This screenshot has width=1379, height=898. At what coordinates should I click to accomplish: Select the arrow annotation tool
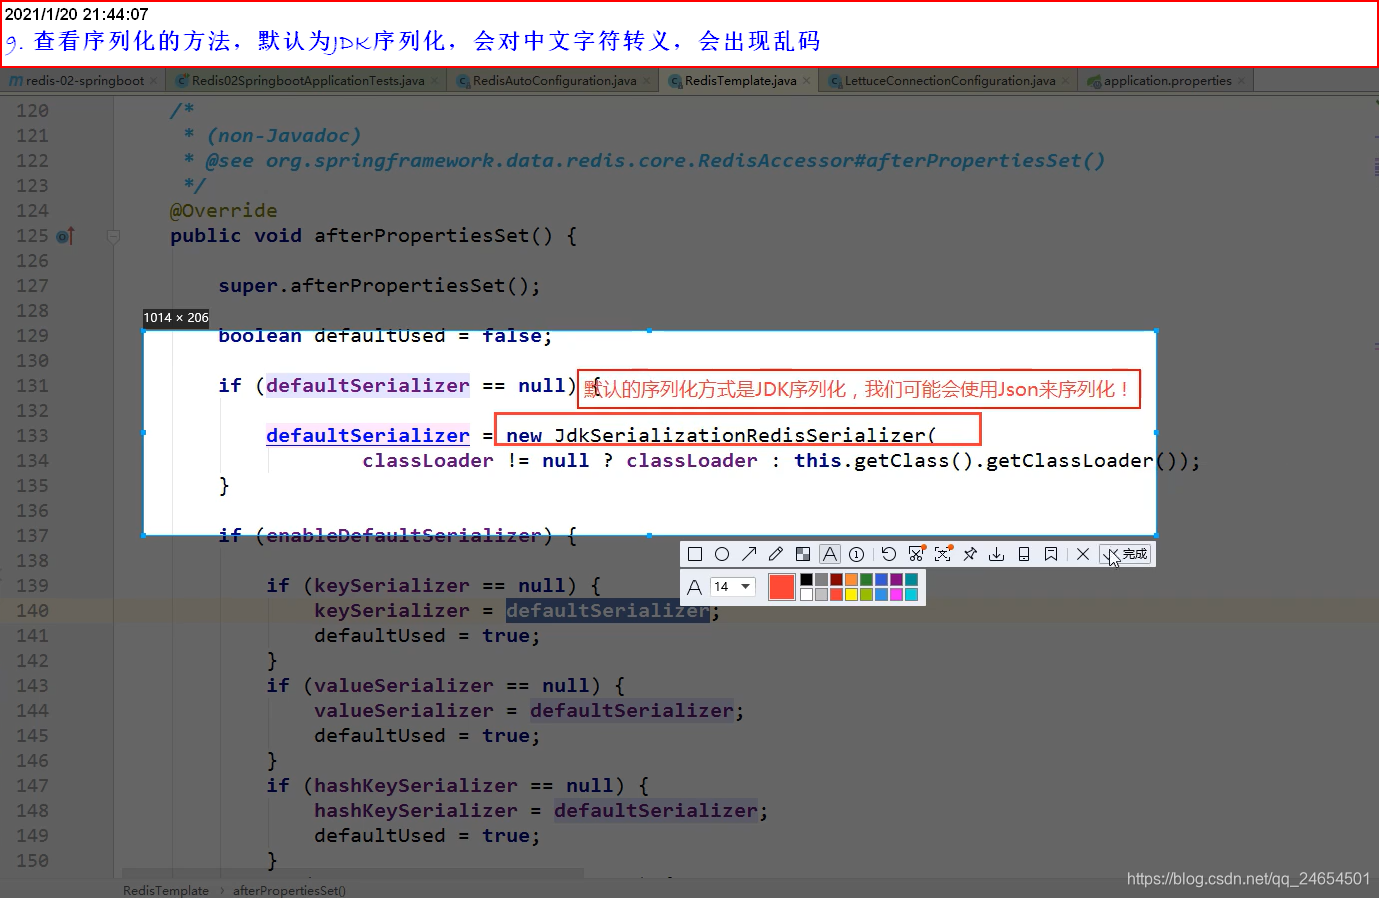point(749,554)
